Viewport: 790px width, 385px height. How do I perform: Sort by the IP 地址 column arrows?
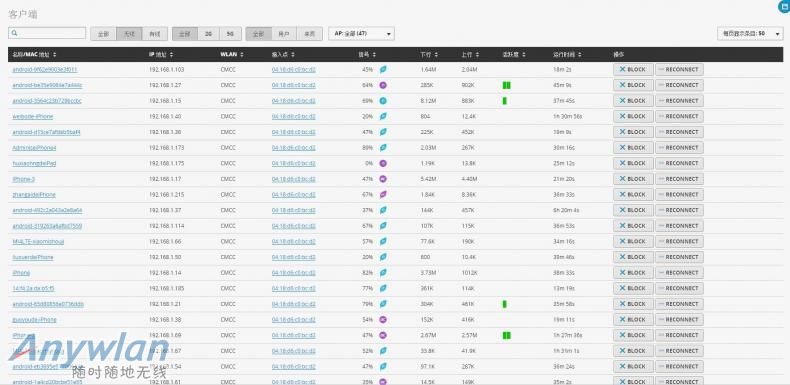click(x=171, y=54)
